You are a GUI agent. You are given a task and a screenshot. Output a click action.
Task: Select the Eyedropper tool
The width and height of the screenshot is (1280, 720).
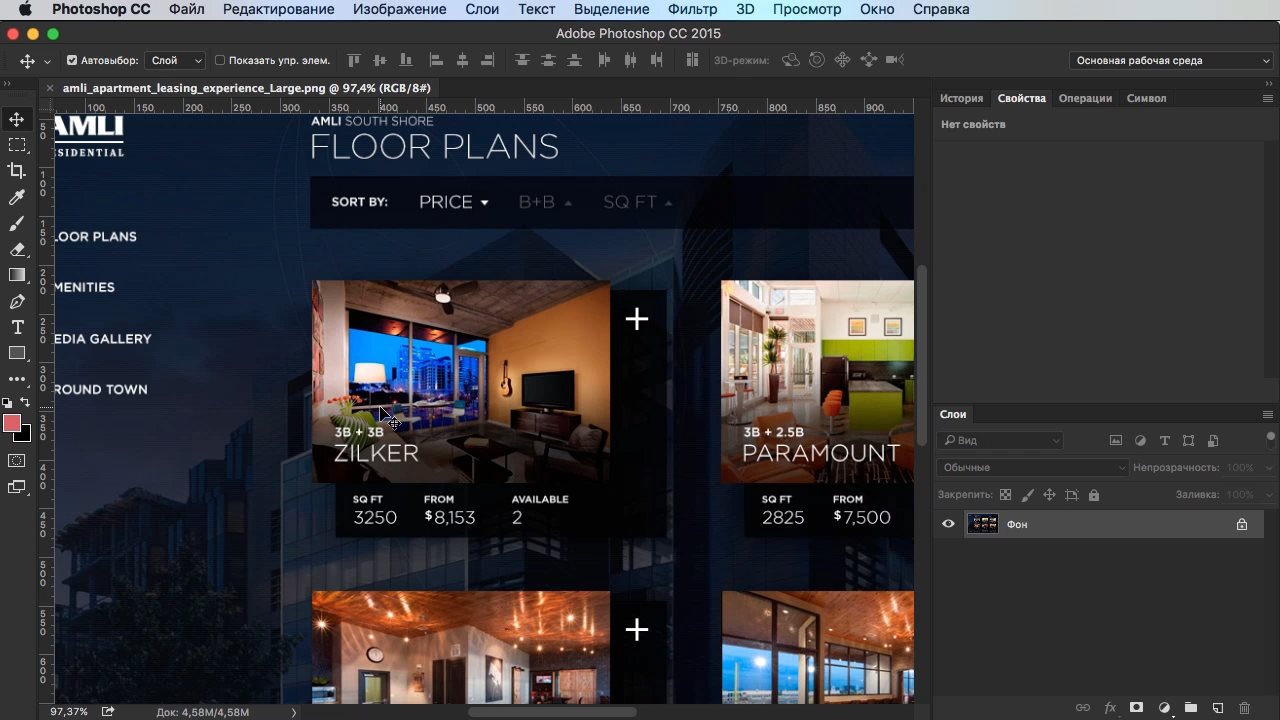pyautogui.click(x=17, y=197)
